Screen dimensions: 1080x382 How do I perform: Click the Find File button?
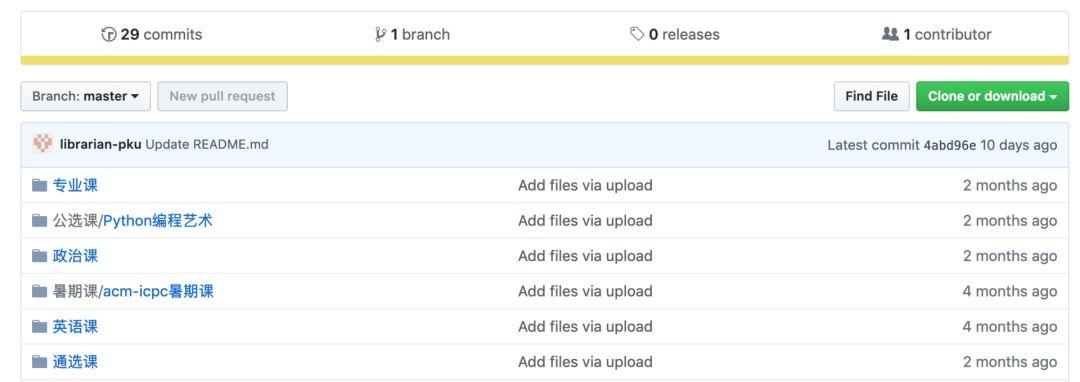click(871, 96)
